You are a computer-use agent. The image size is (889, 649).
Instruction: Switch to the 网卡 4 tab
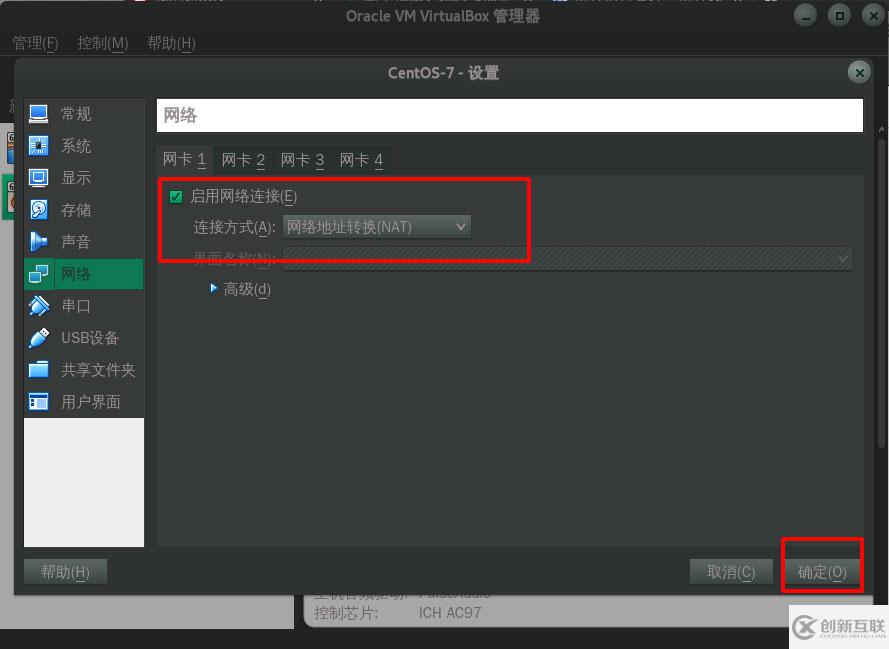point(361,160)
